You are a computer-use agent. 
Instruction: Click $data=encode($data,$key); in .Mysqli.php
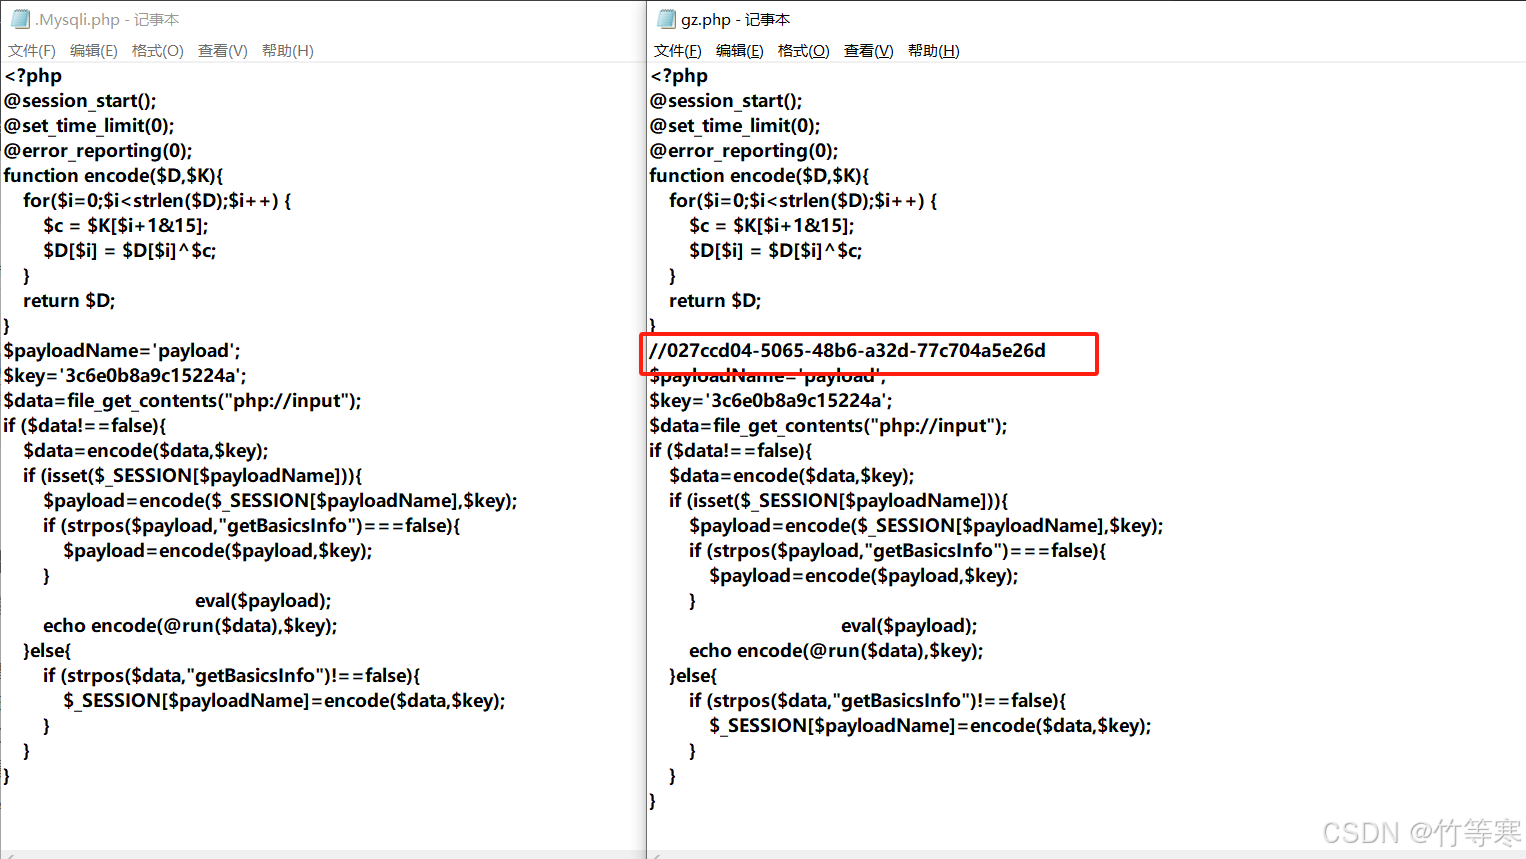[x=146, y=451]
